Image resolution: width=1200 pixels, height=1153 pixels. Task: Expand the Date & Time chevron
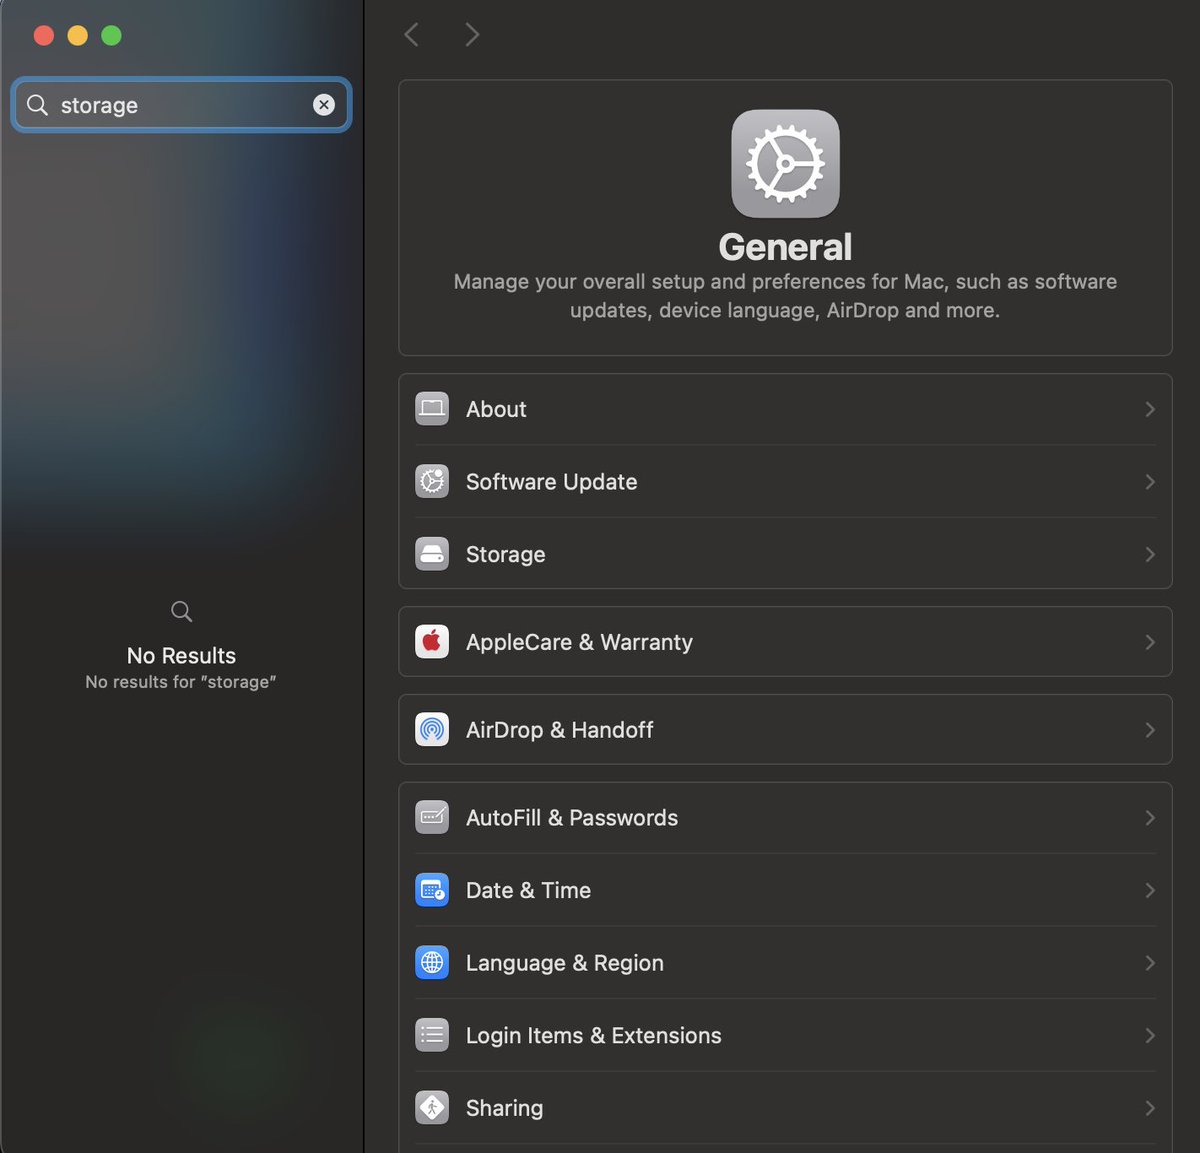tap(1150, 890)
